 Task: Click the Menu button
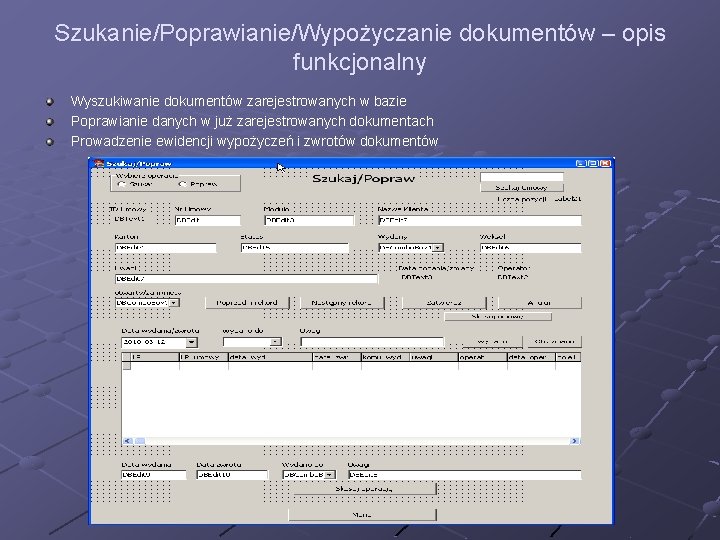coord(362,515)
